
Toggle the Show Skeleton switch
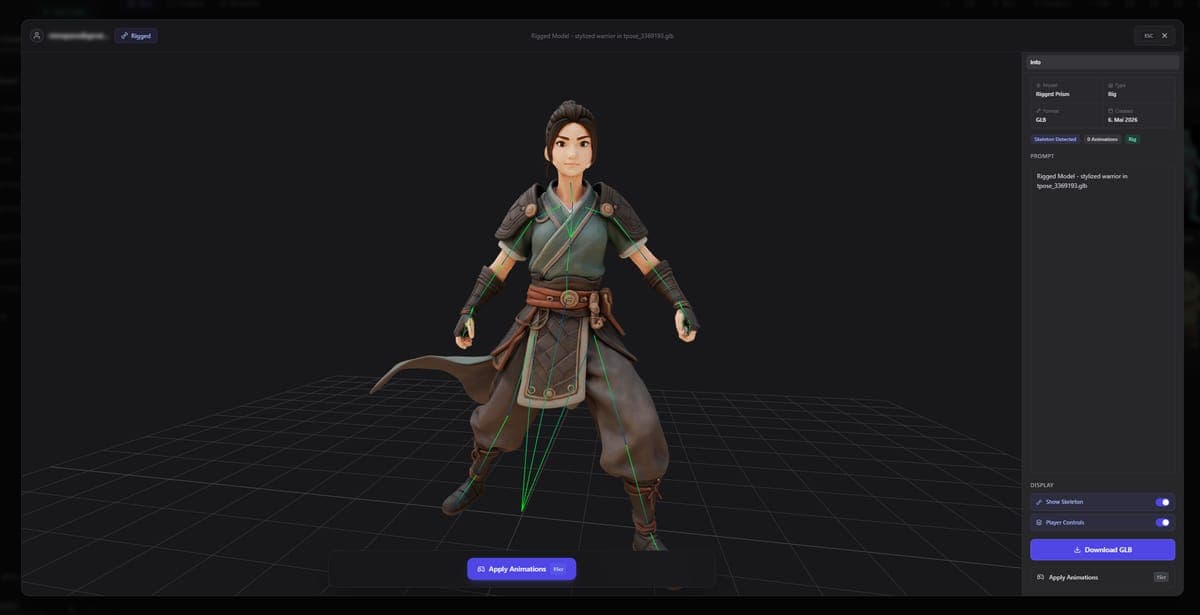tap(1162, 502)
